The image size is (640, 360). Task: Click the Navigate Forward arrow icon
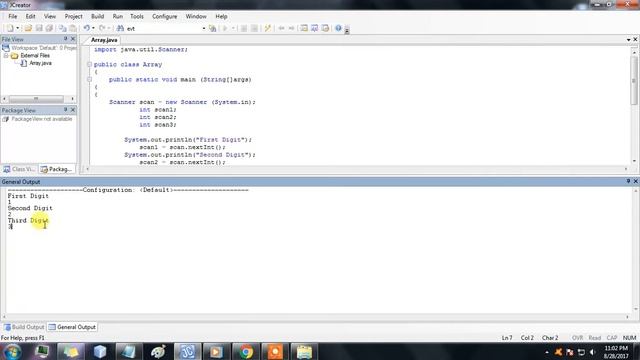click(x=291, y=28)
